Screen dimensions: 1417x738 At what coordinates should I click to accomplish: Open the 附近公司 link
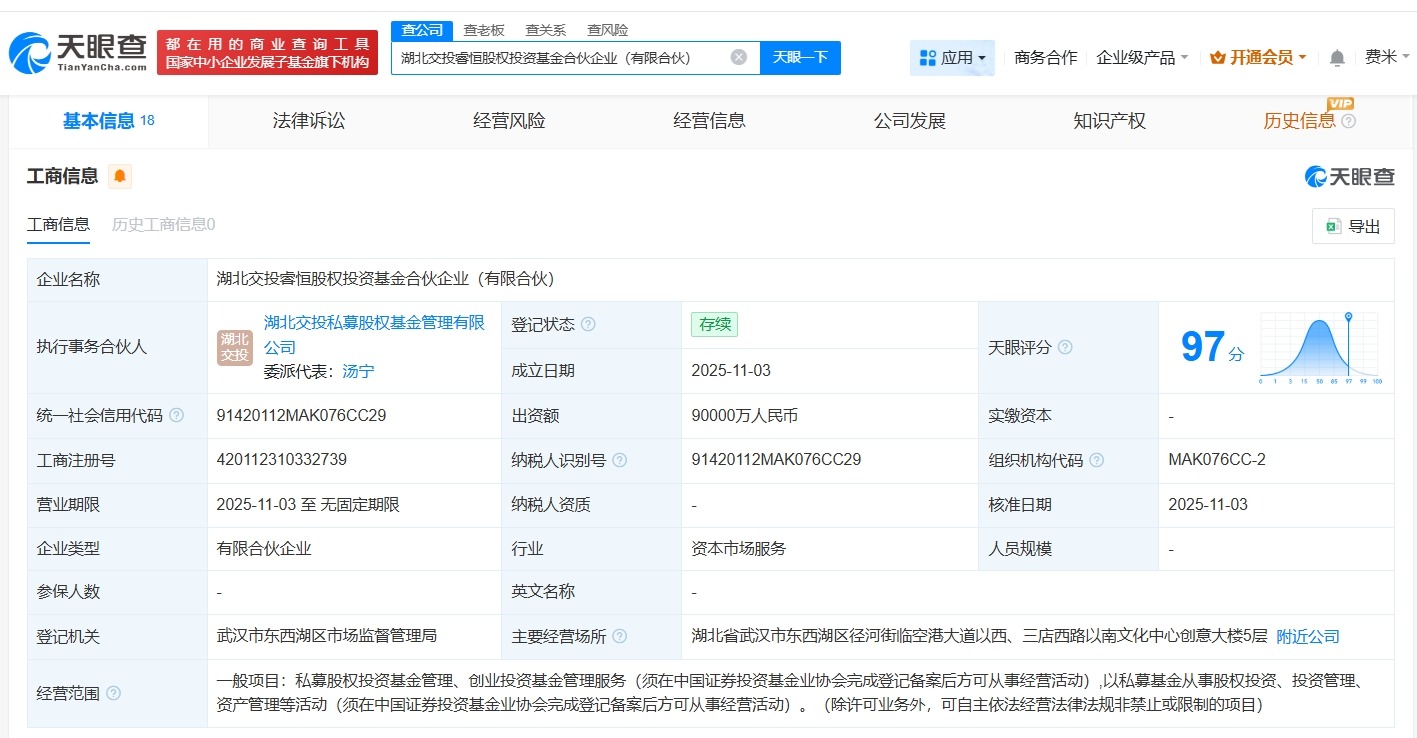pyautogui.click(x=1308, y=636)
